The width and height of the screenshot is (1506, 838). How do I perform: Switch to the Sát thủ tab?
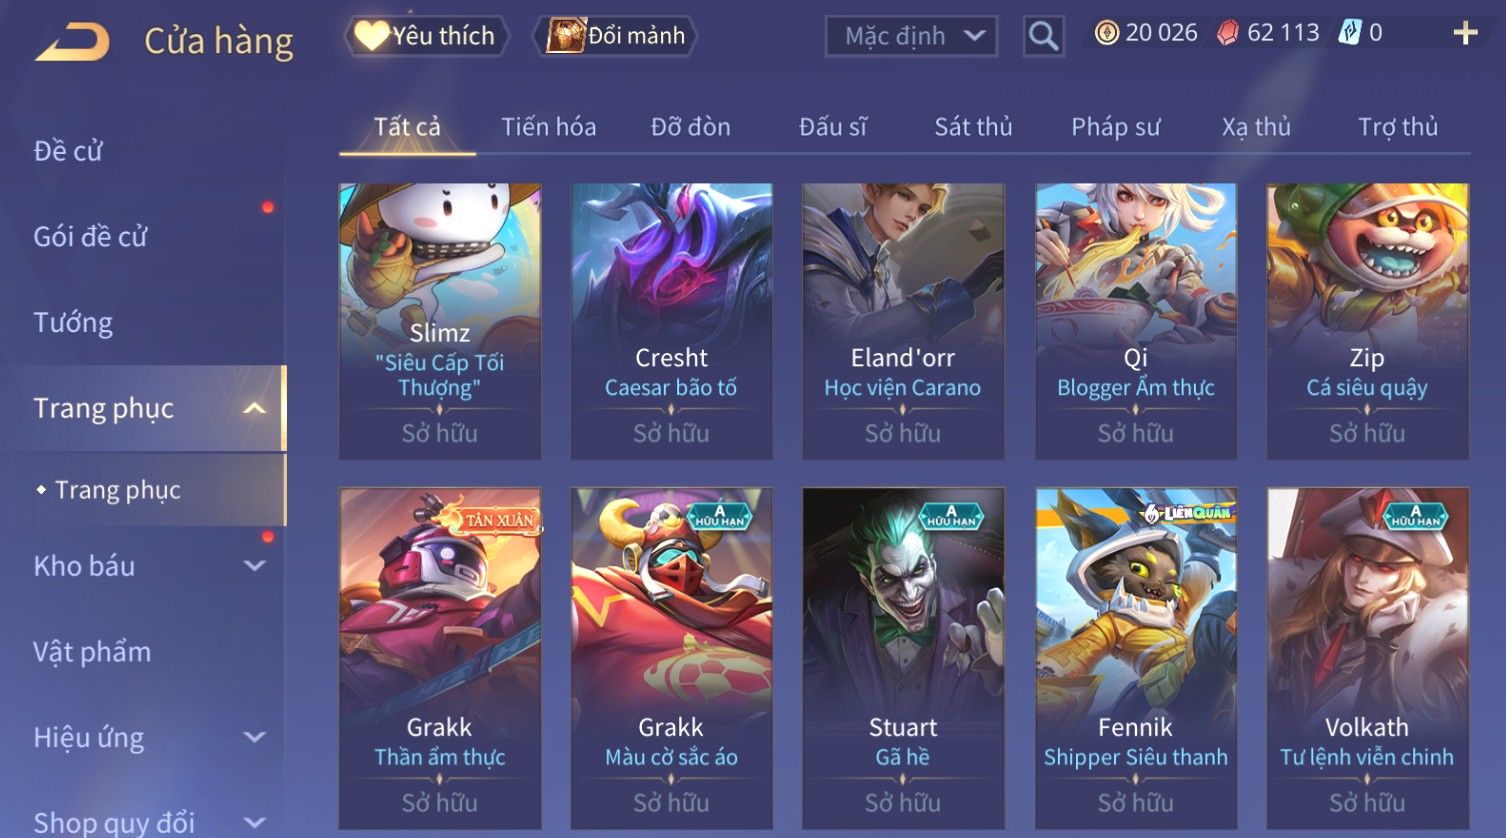(x=973, y=127)
